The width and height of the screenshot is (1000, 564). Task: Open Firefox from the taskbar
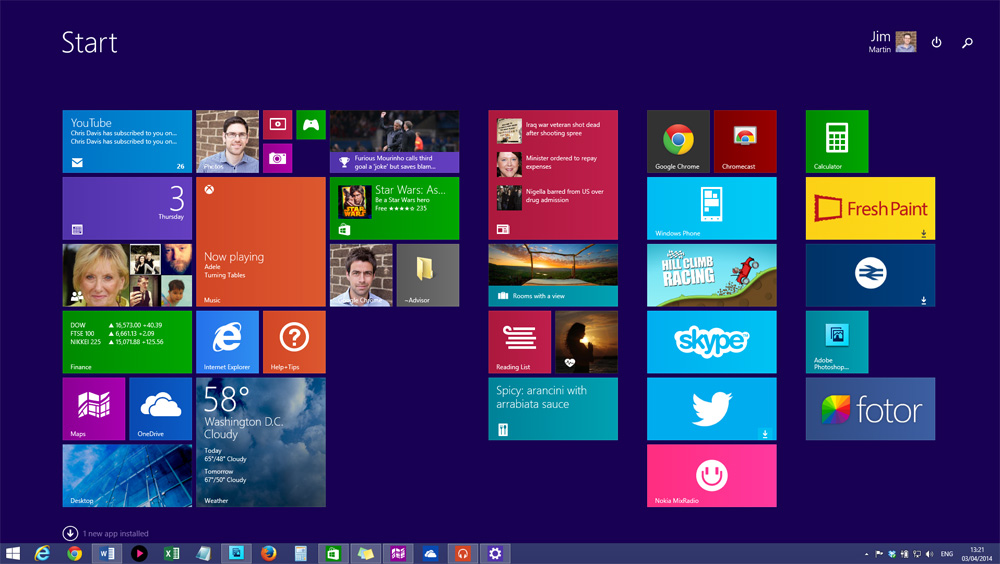click(268, 553)
